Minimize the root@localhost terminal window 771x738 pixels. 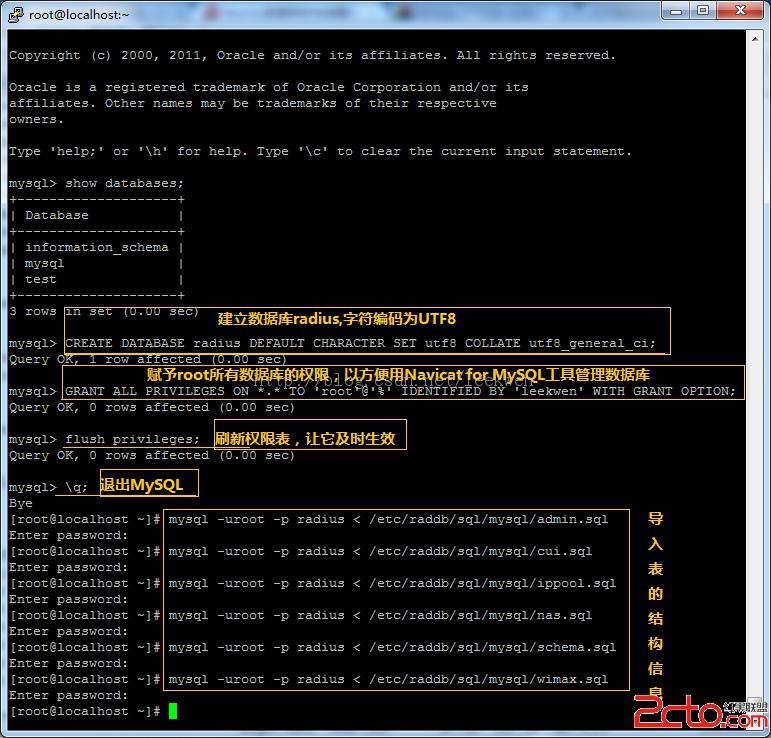676,11
